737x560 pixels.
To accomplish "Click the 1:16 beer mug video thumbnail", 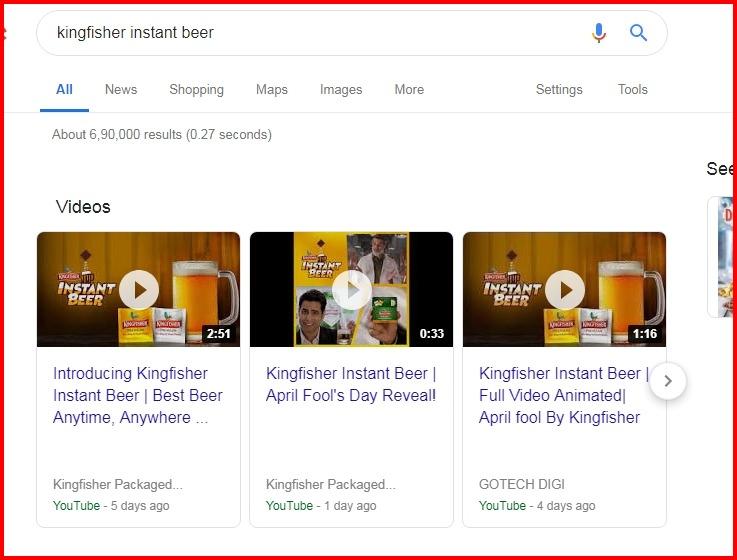I will pos(565,289).
